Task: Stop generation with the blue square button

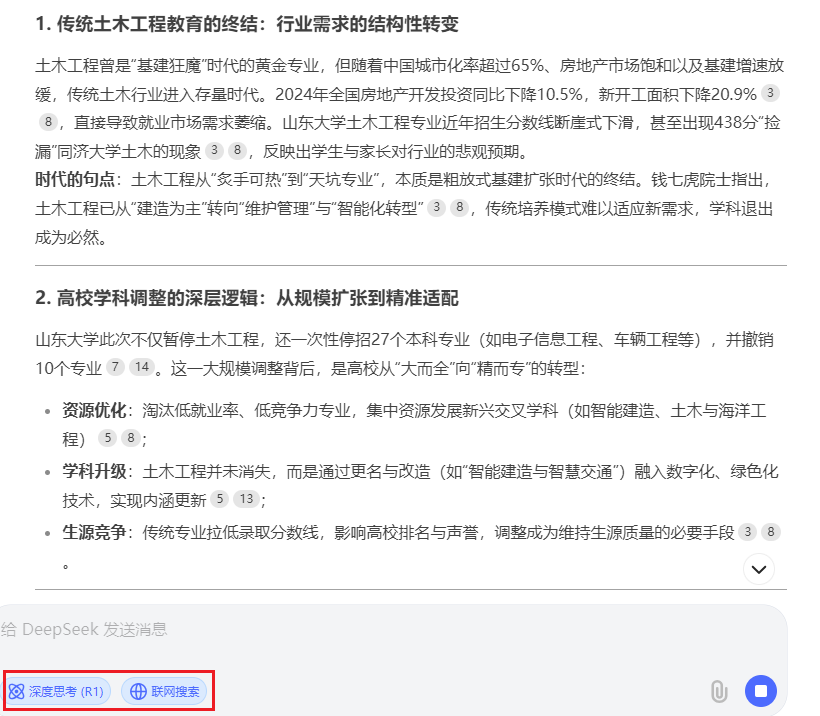Action: [761, 691]
